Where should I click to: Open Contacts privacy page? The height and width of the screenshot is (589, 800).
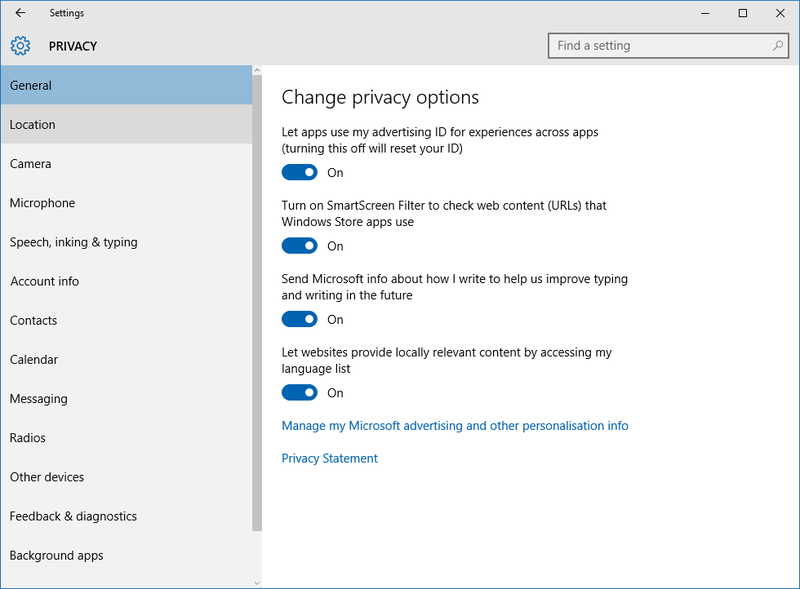[127, 321]
